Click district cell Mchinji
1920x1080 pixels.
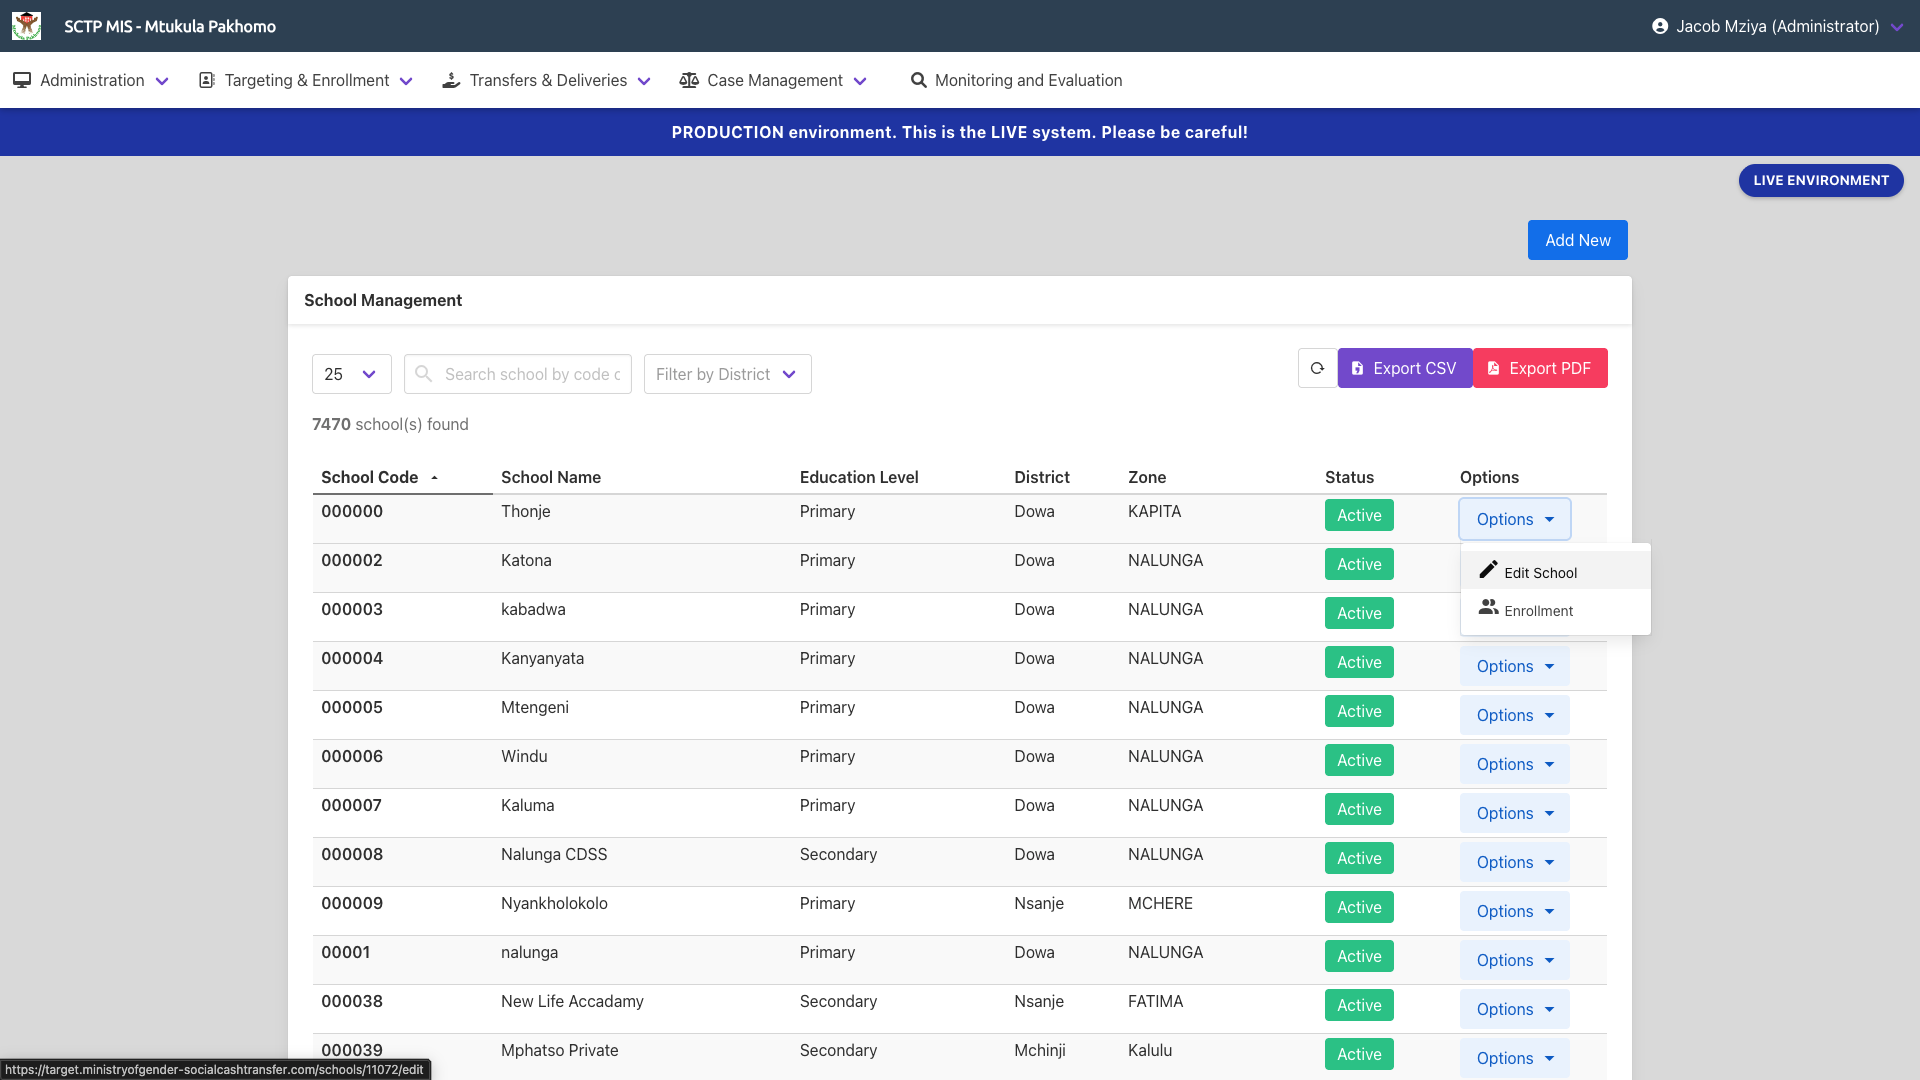point(1040,1050)
